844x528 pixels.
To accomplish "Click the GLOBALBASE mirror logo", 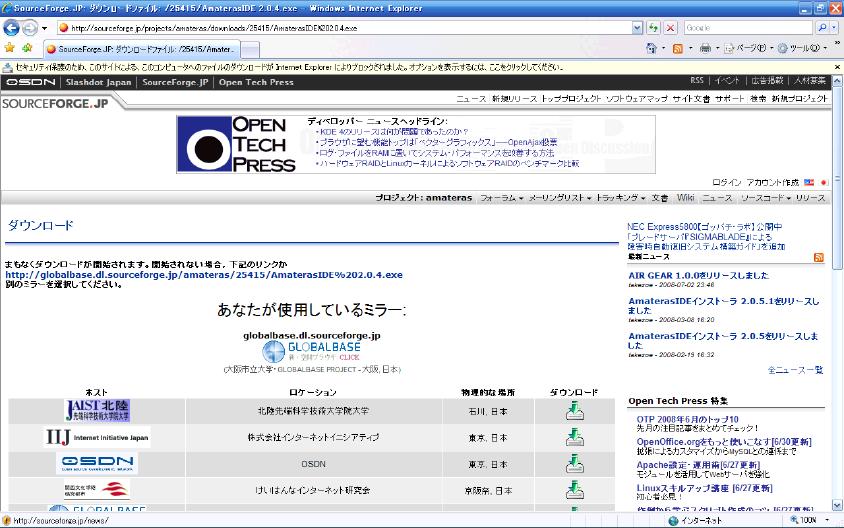I will pos(312,352).
